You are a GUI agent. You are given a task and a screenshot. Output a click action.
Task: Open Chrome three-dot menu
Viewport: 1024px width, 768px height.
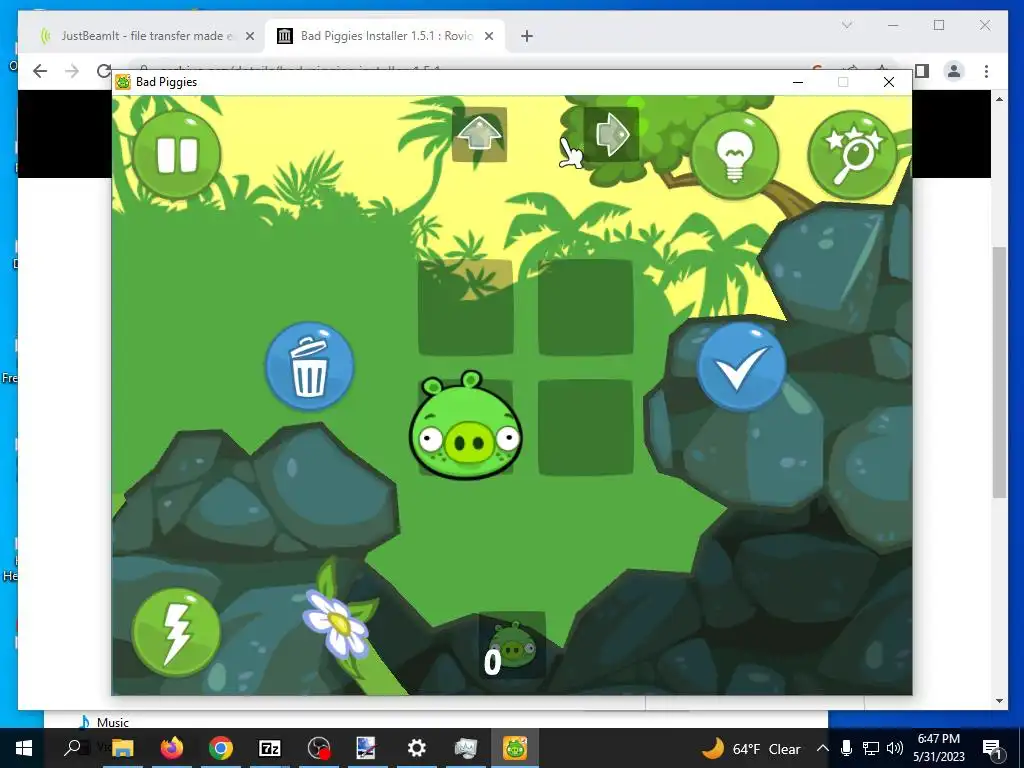pyautogui.click(x=986, y=71)
